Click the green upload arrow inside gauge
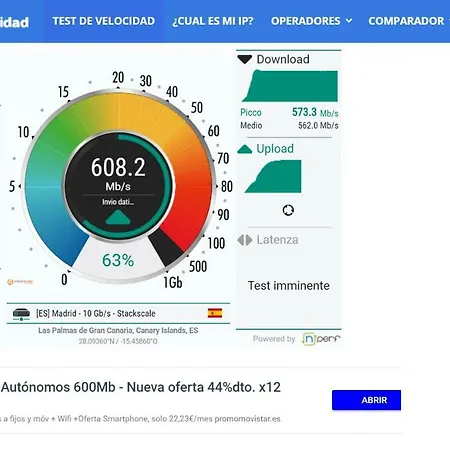 click(x=118, y=217)
